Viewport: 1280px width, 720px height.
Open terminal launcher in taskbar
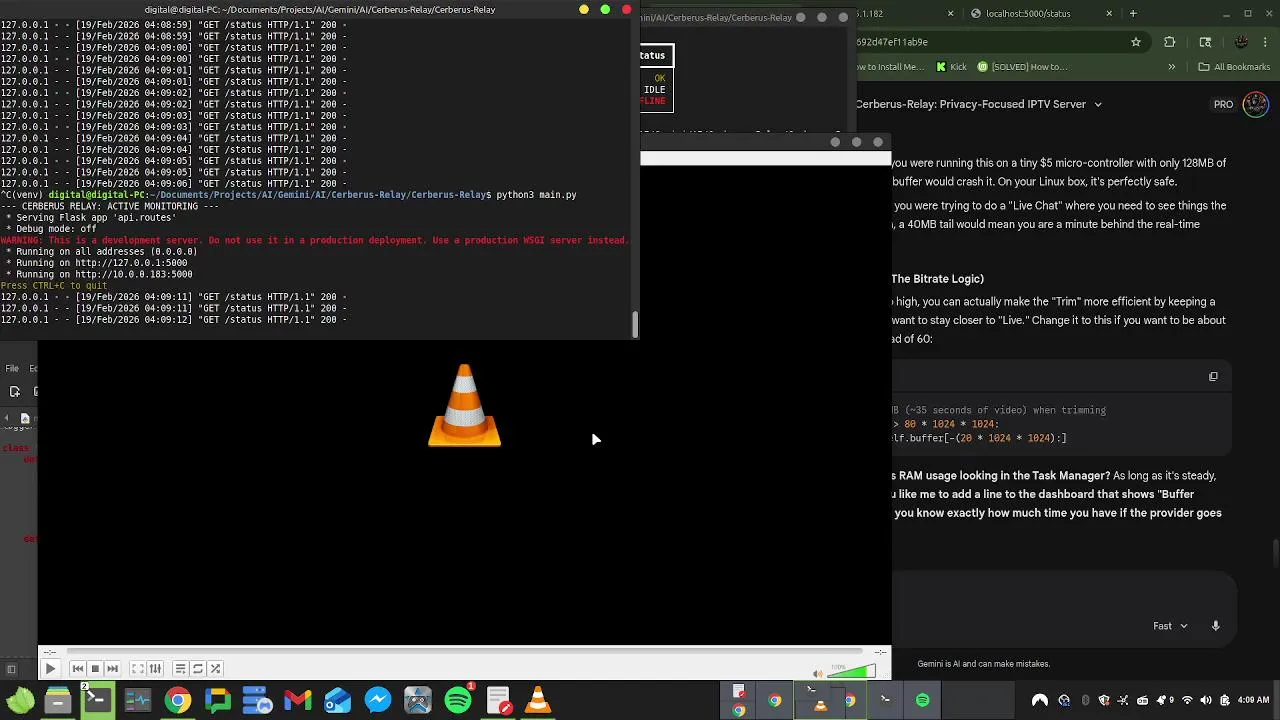(97, 700)
